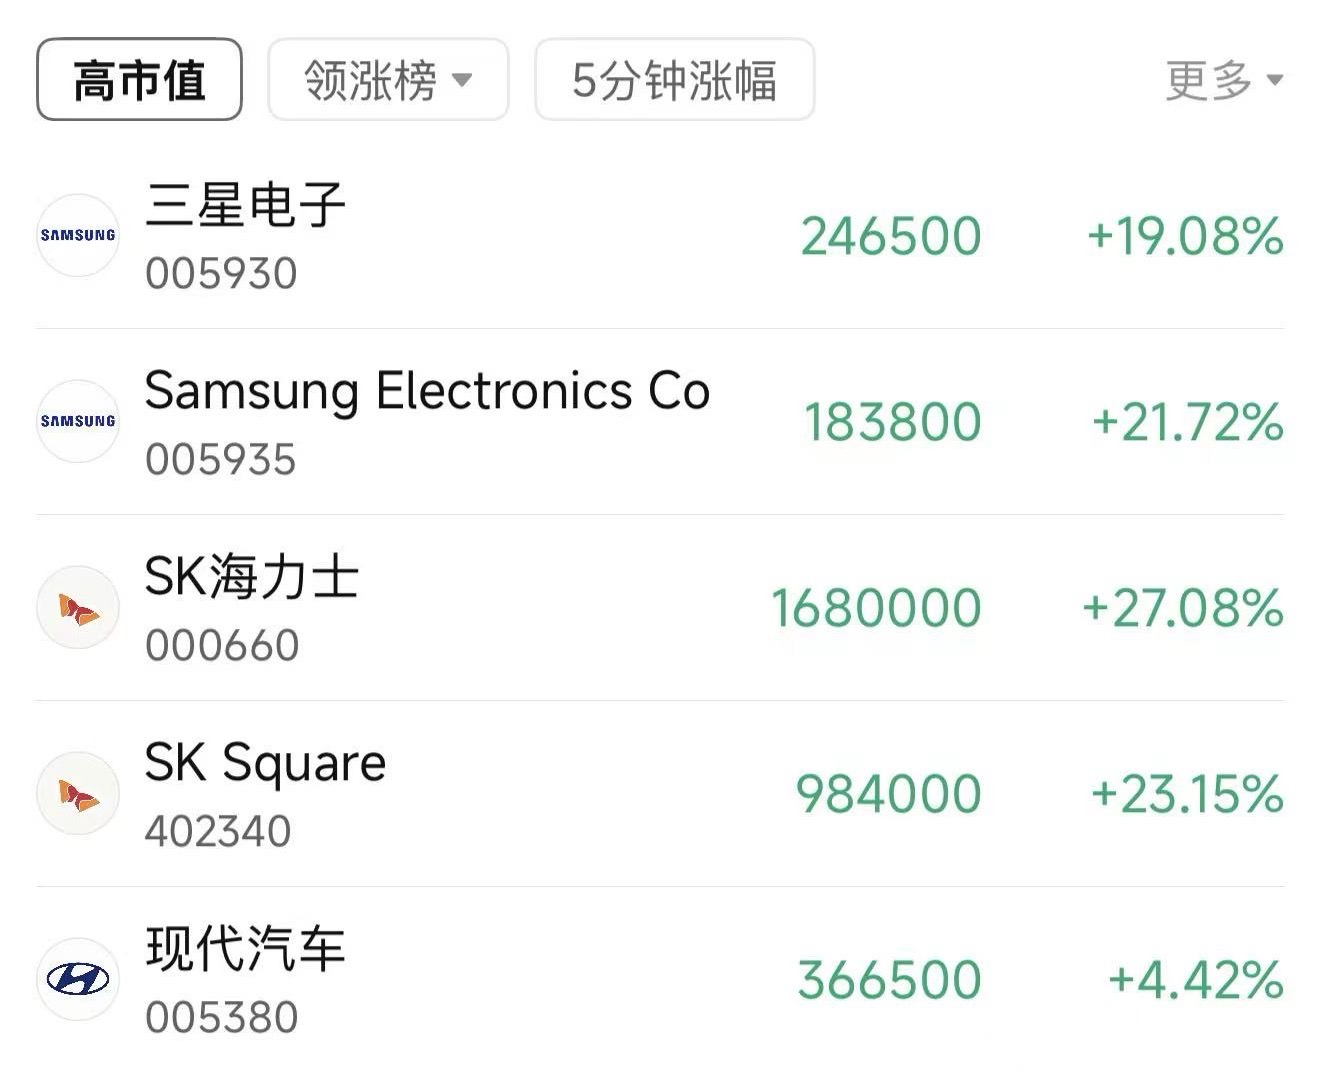The width and height of the screenshot is (1320, 1083).
Task: Tap the SK Square butterfly logo
Action: click(x=78, y=793)
